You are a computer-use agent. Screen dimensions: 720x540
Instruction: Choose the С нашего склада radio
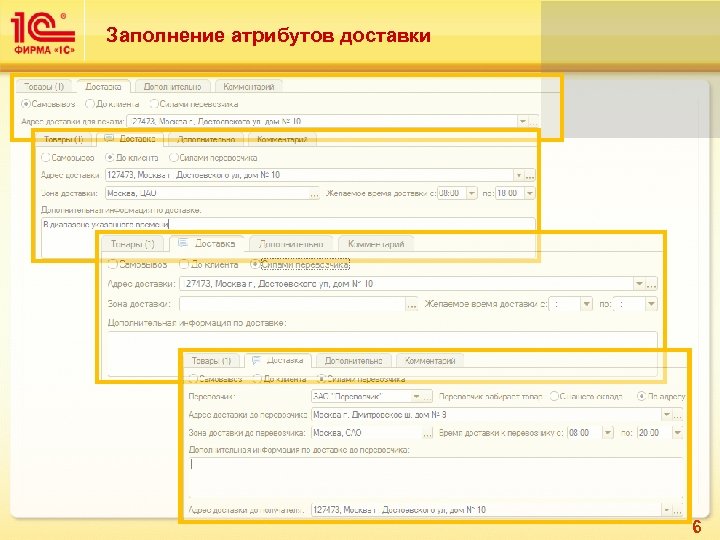pyautogui.click(x=554, y=396)
